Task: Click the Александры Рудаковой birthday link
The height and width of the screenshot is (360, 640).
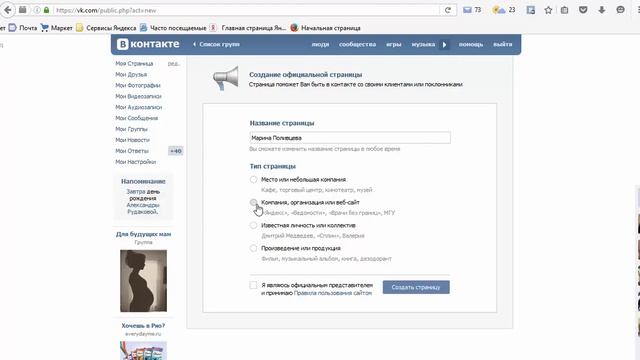Action: [143, 209]
